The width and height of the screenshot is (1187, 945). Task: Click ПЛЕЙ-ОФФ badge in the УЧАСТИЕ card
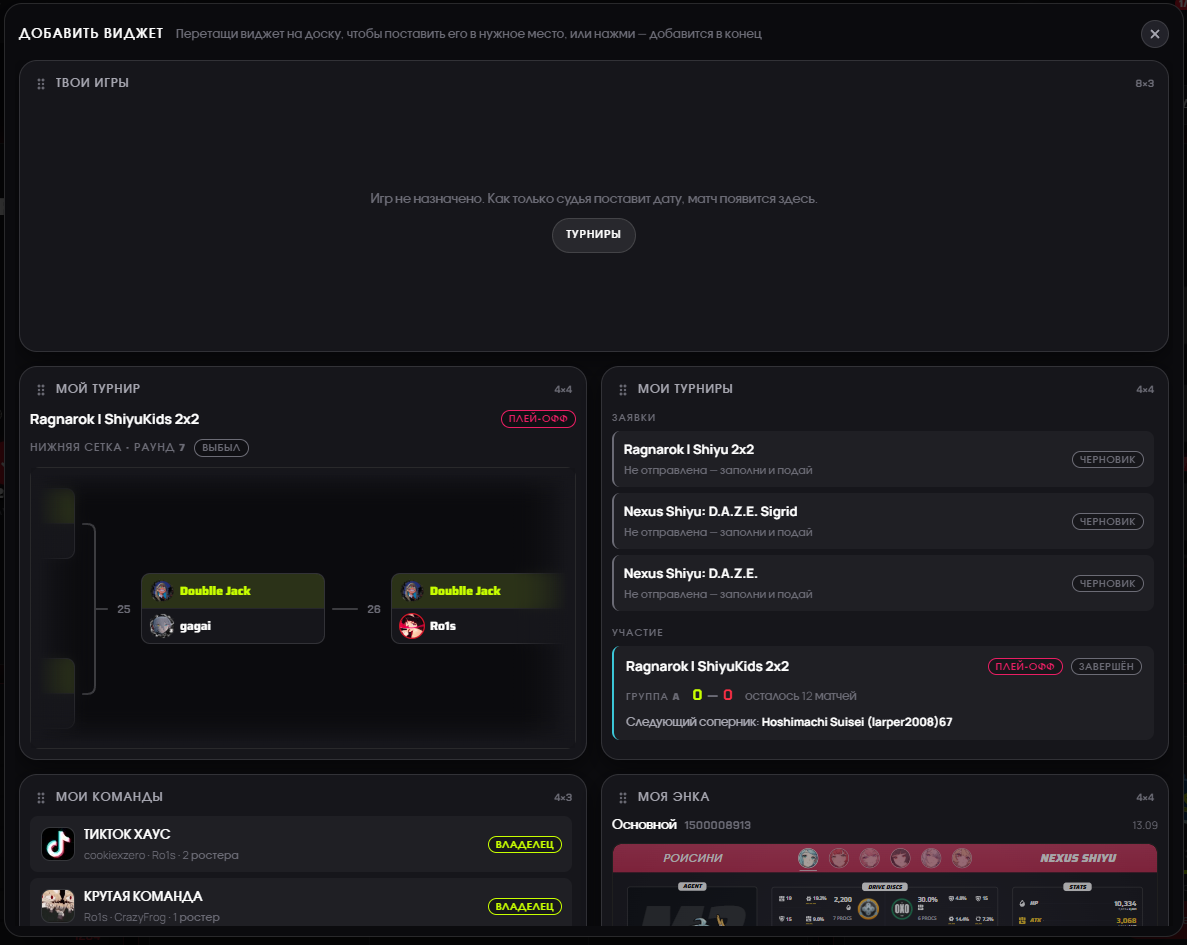tap(1025, 666)
